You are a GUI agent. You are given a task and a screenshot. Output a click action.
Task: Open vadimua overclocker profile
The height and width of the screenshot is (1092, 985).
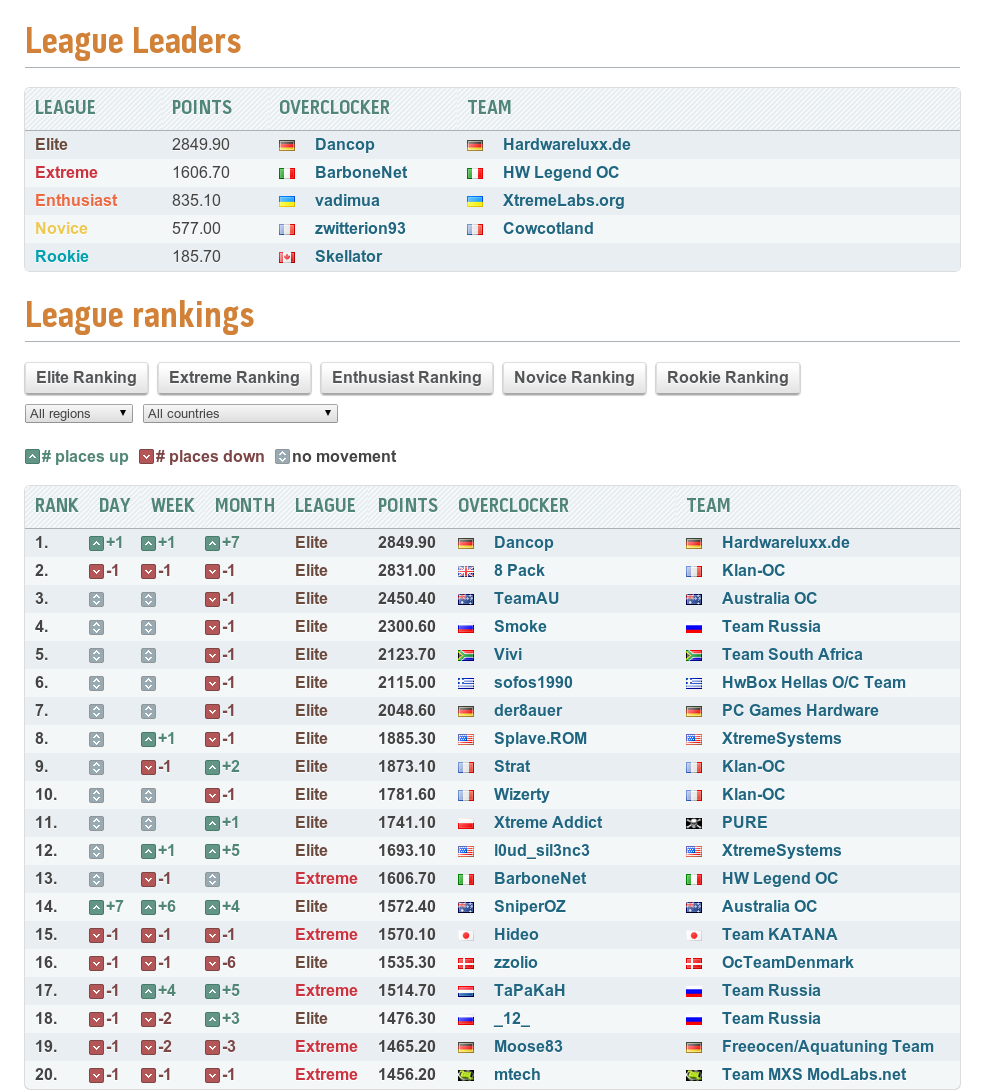point(347,201)
